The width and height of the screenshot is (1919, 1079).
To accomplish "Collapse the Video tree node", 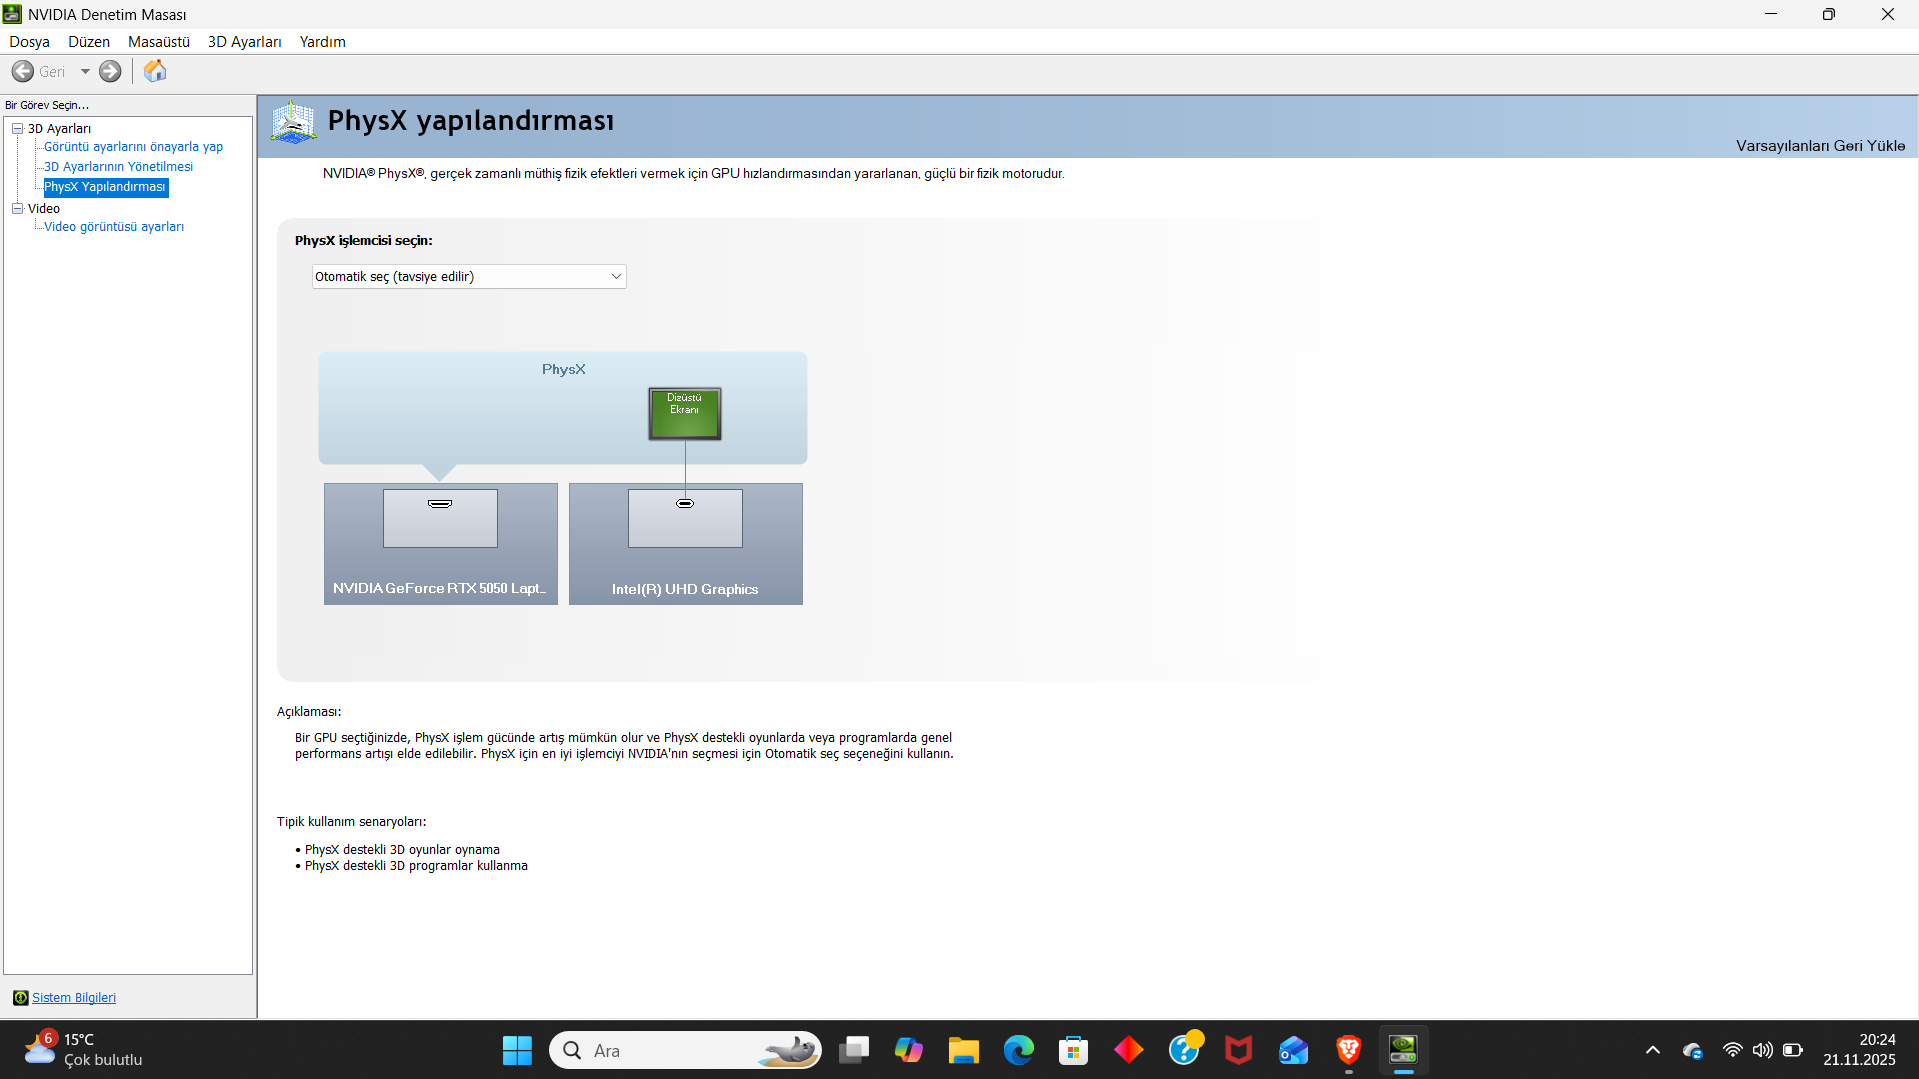I will (17, 208).
